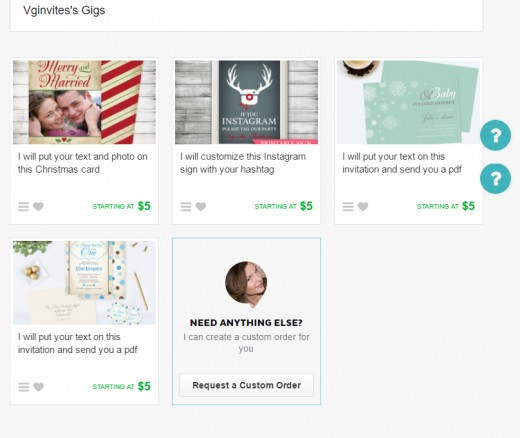Open the polka dot birthday invitation thumbnail
This screenshot has width=520, height=438.
[84, 282]
